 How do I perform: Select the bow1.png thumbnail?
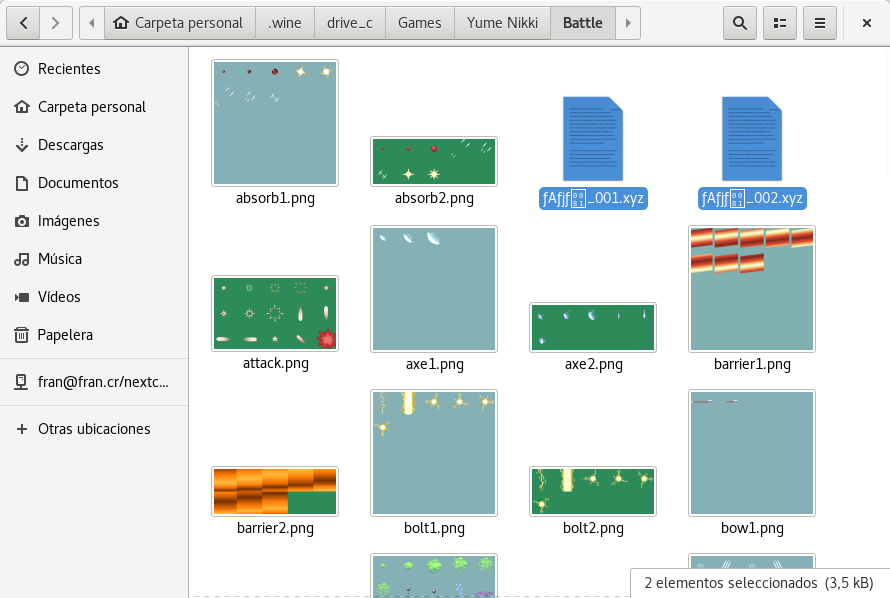coord(752,453)
